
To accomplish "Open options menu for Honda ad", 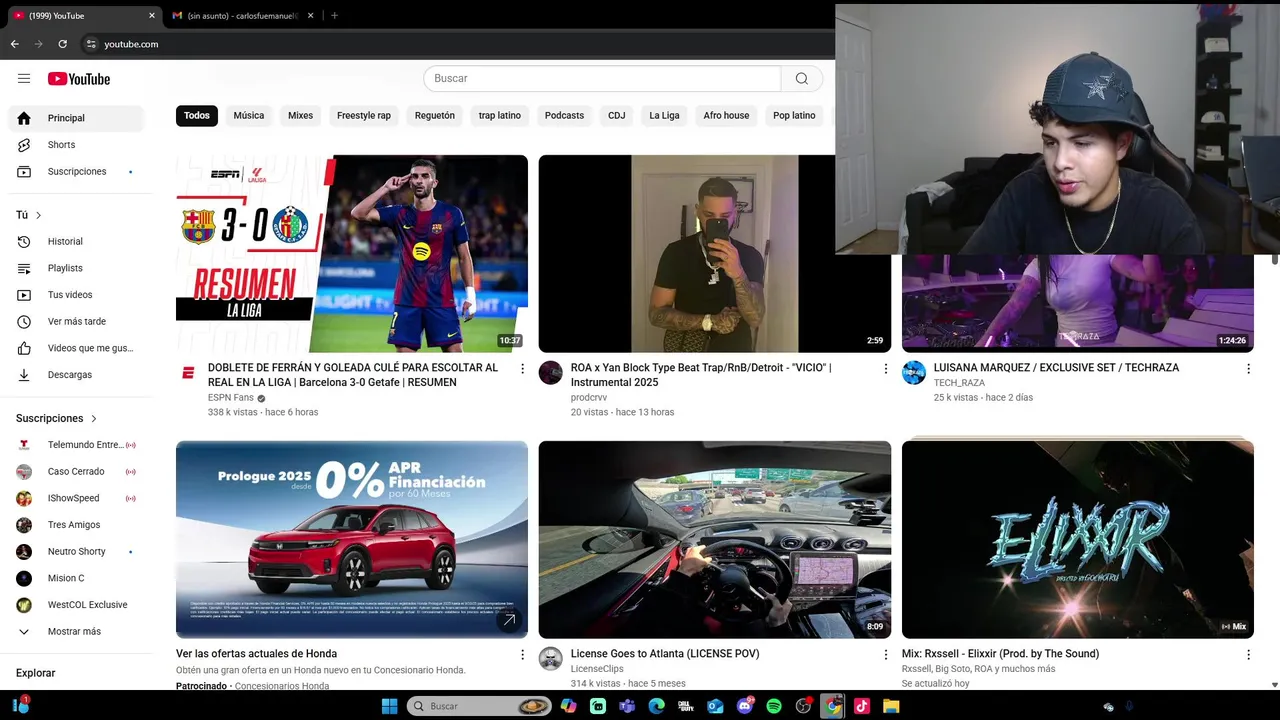I will [522, 655].
